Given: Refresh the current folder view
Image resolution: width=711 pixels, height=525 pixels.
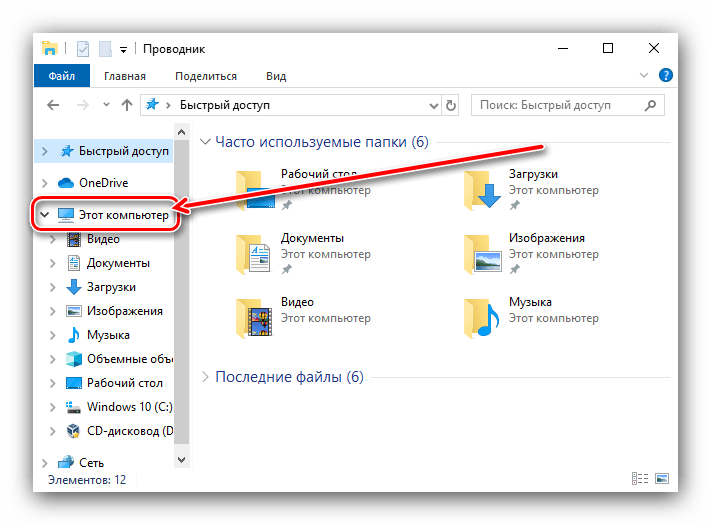Looking at the screenshot, I should coord(451,106).
